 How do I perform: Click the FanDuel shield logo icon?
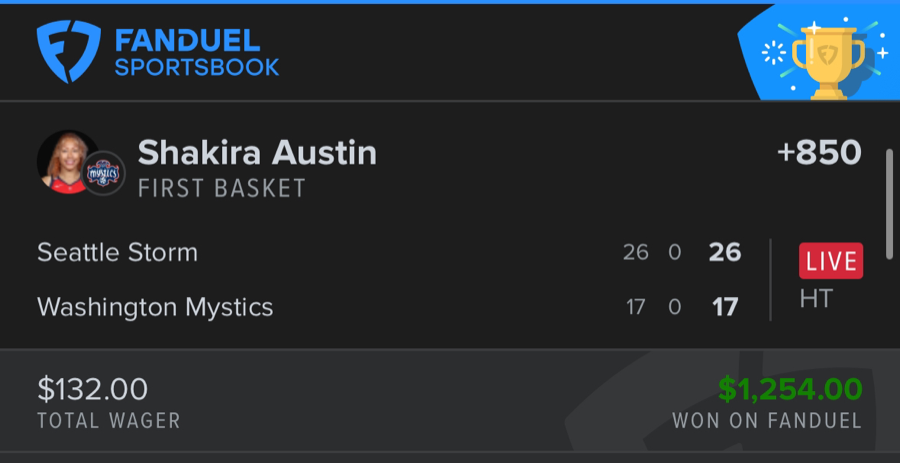68,52
